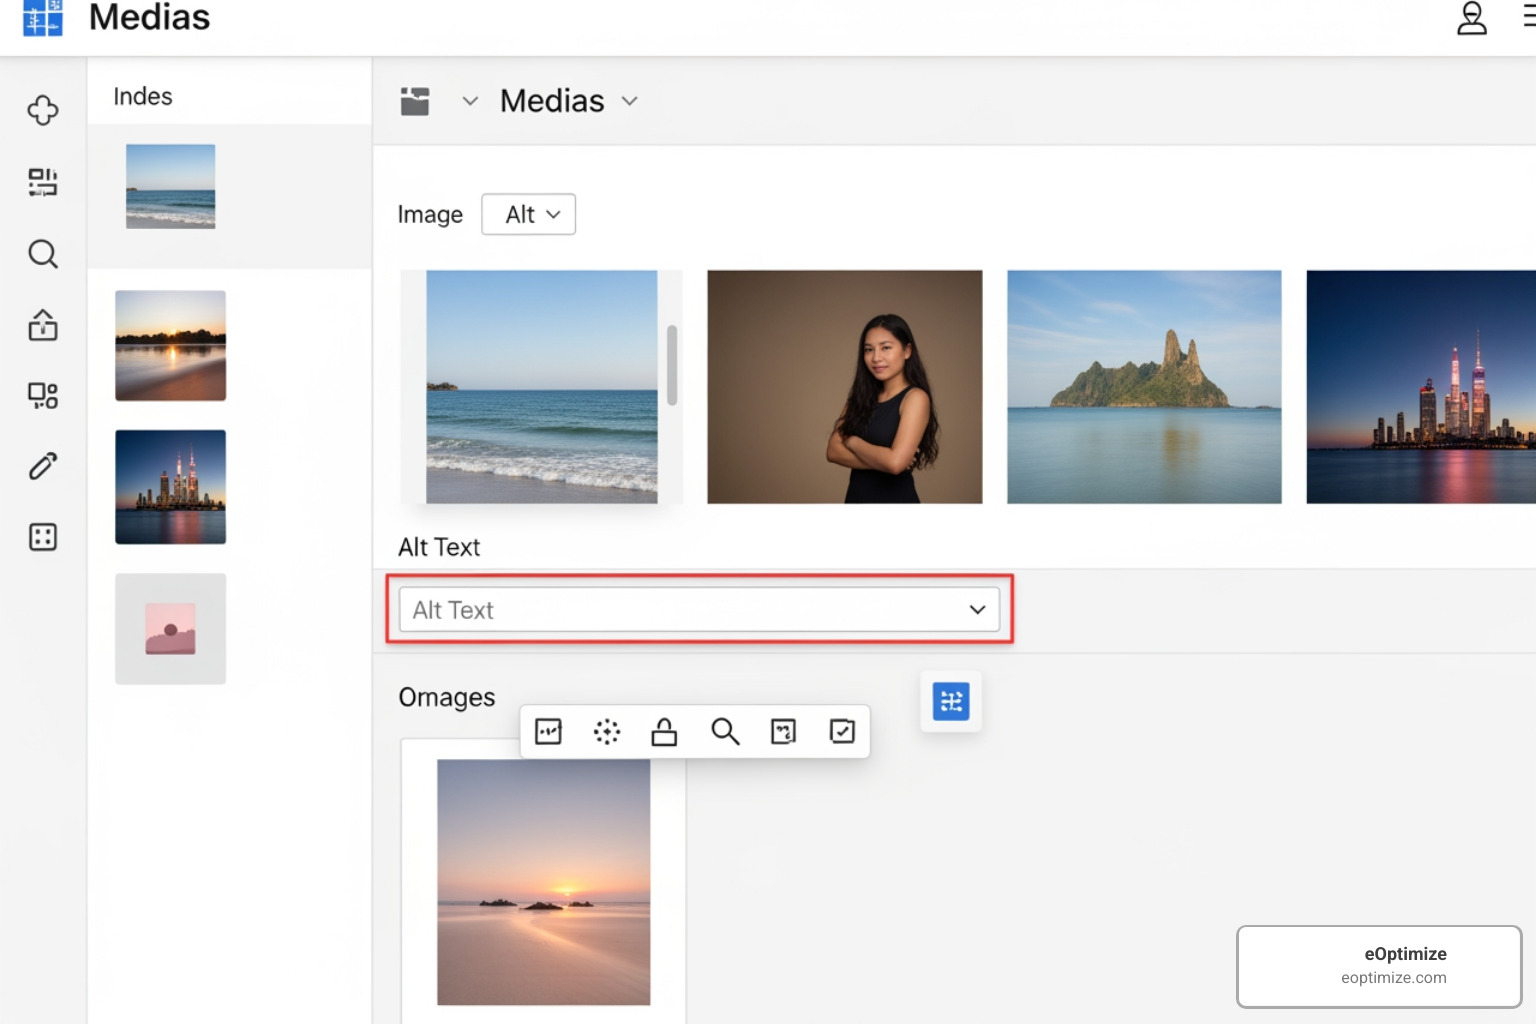Click the blue node settings icon near Omages
Viewport: 1536px width, 1024px height.
coord(950,701)
